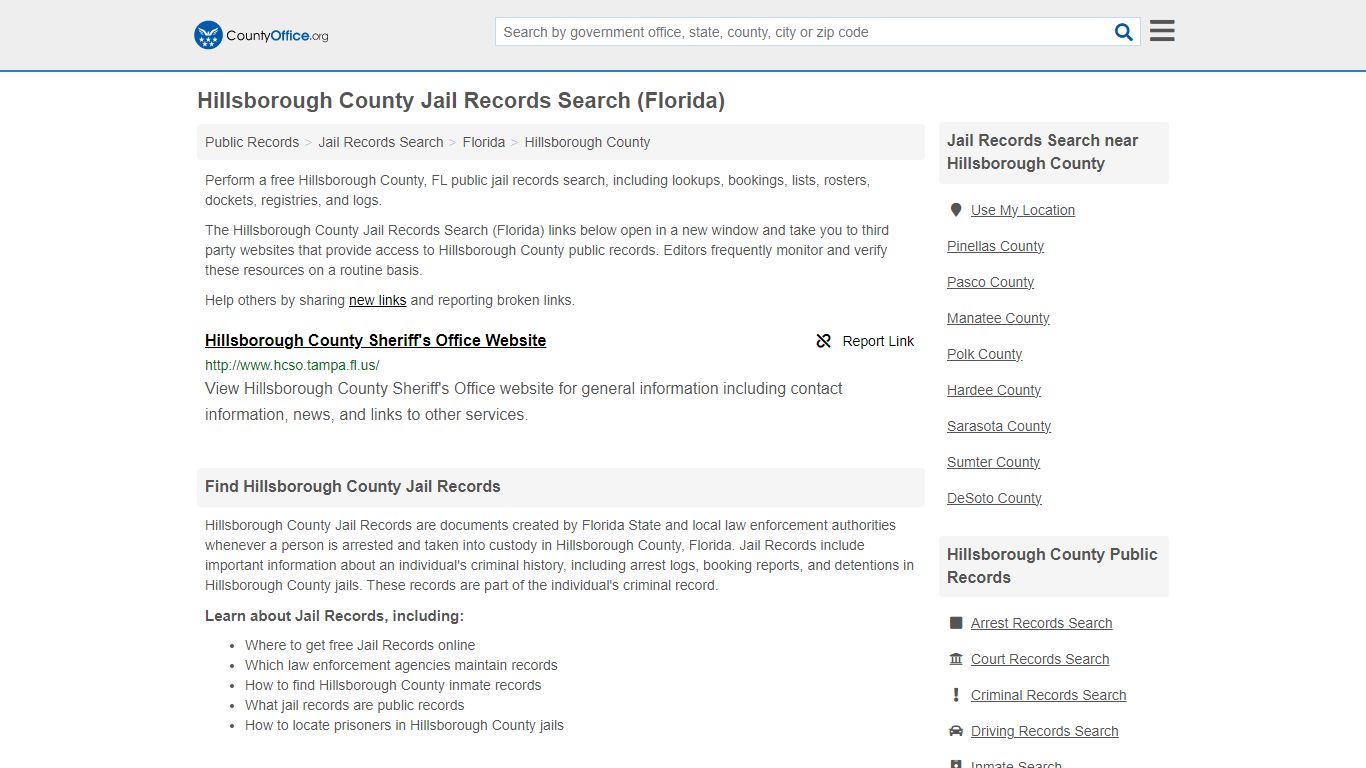Image resolution: width=1366 pixels, height=768 pixels.
Task: Select the Polk County link
Action: click(984, 354)
